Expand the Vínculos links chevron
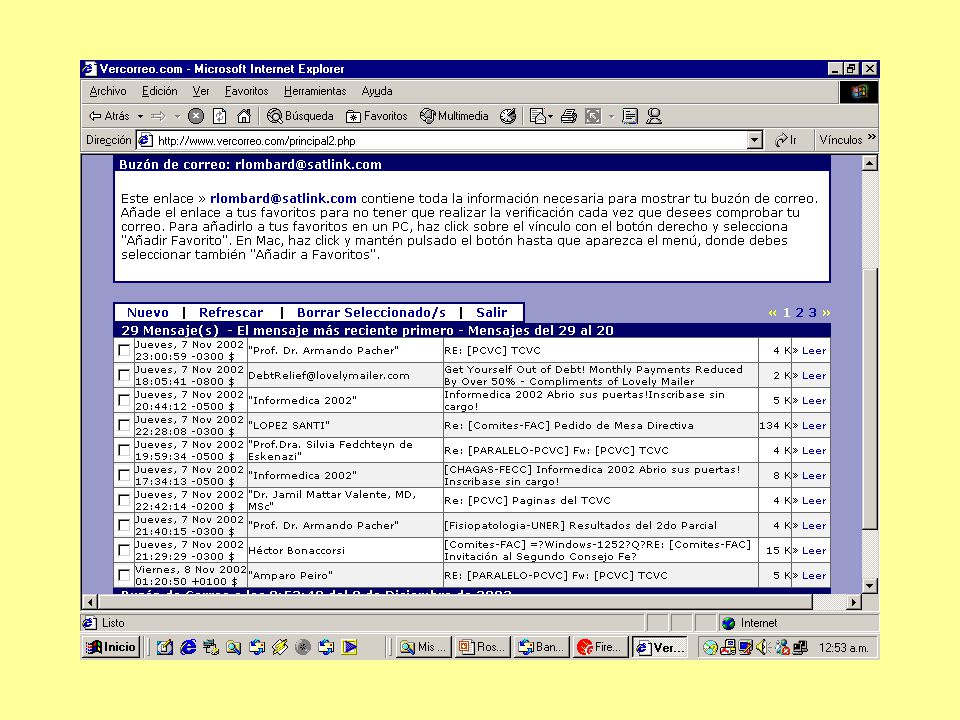Screen dimensions: 960x720 (872, 137)
